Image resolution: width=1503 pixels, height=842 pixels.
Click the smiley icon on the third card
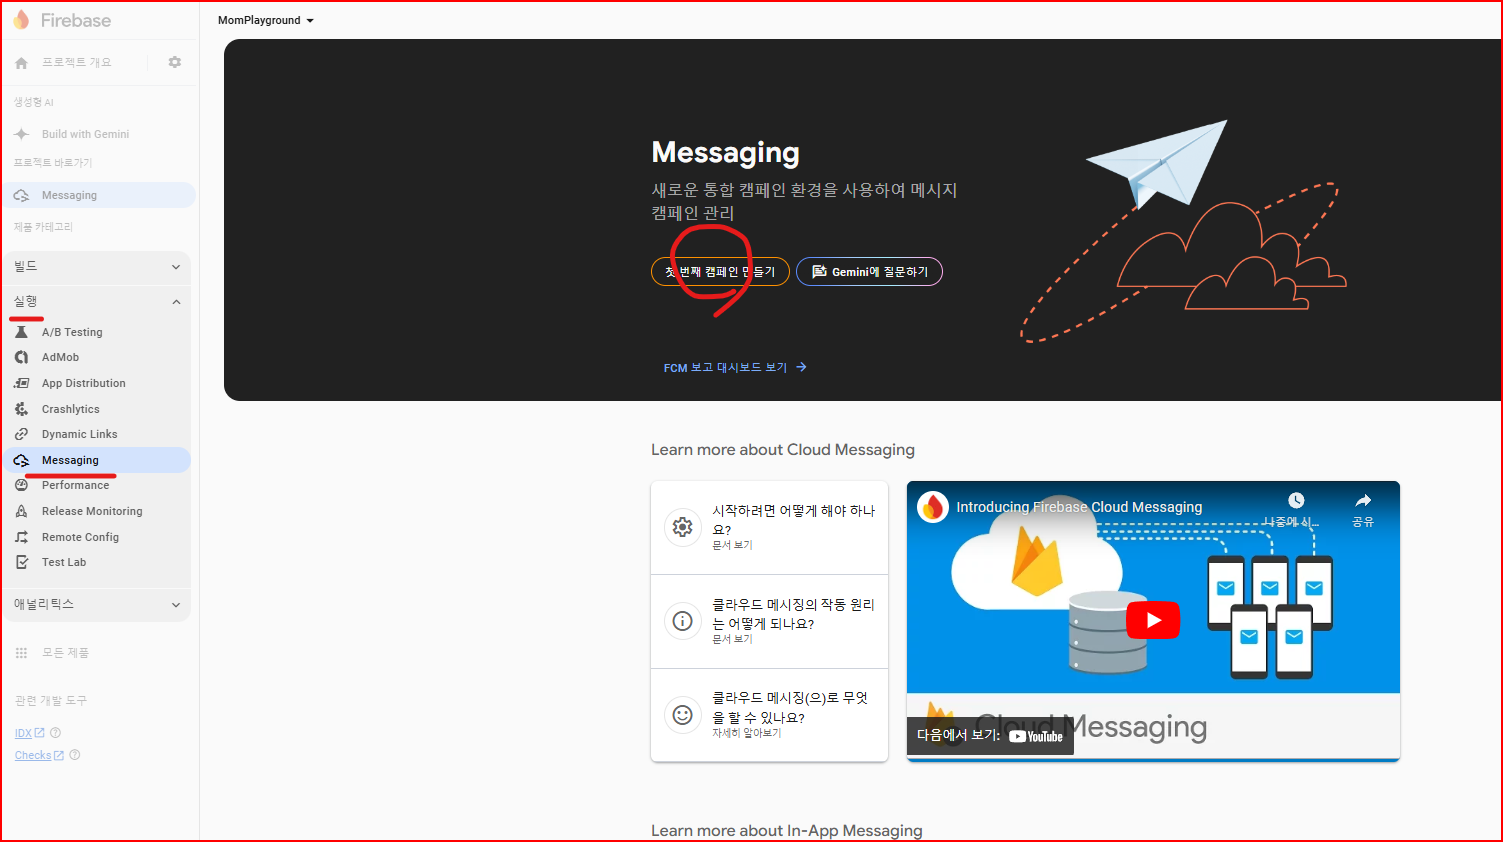[x=683, y=715]
